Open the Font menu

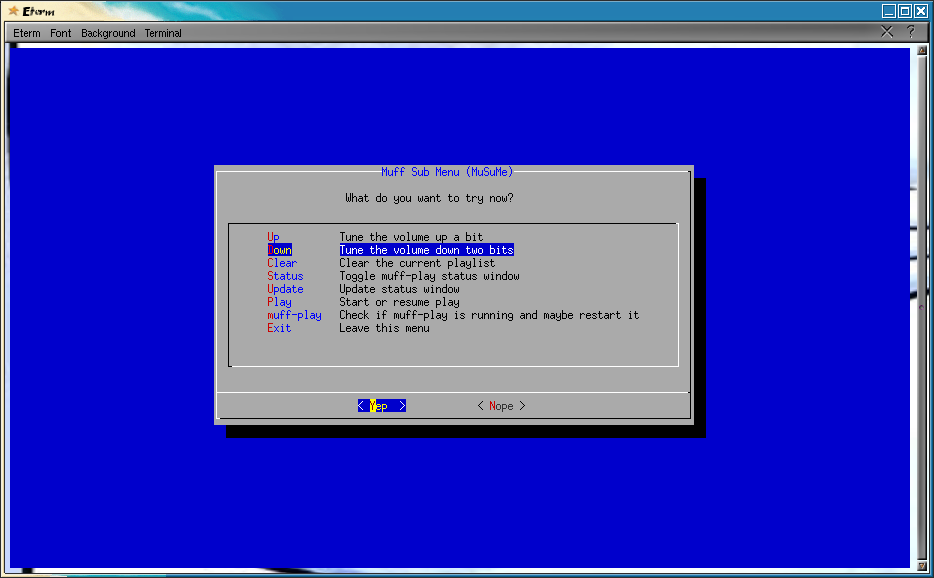pyautogui.click(x=60, y=33)
